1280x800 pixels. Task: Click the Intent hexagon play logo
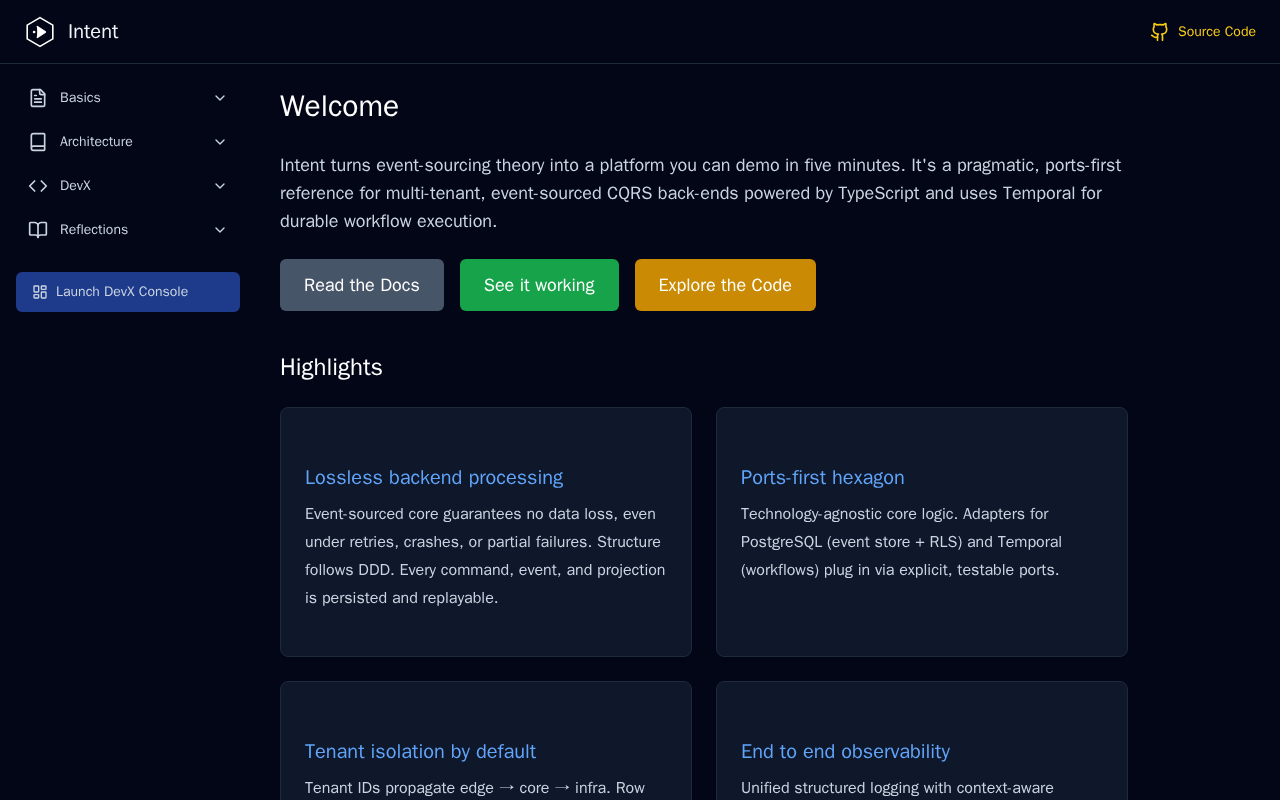(40, 32)
